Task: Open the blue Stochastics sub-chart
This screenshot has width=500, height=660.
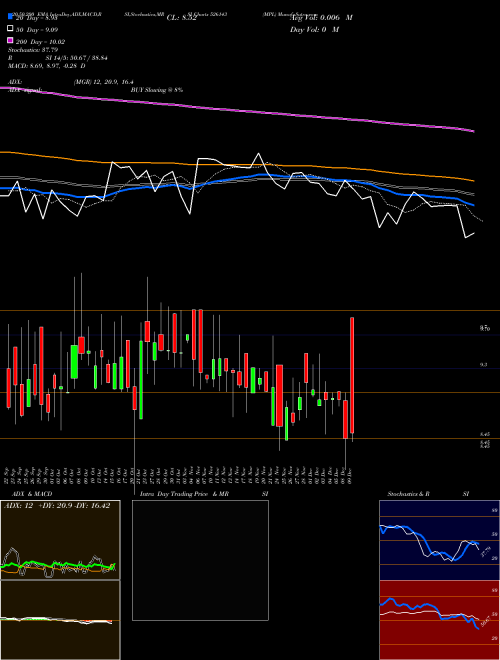Action: (439, 540)
